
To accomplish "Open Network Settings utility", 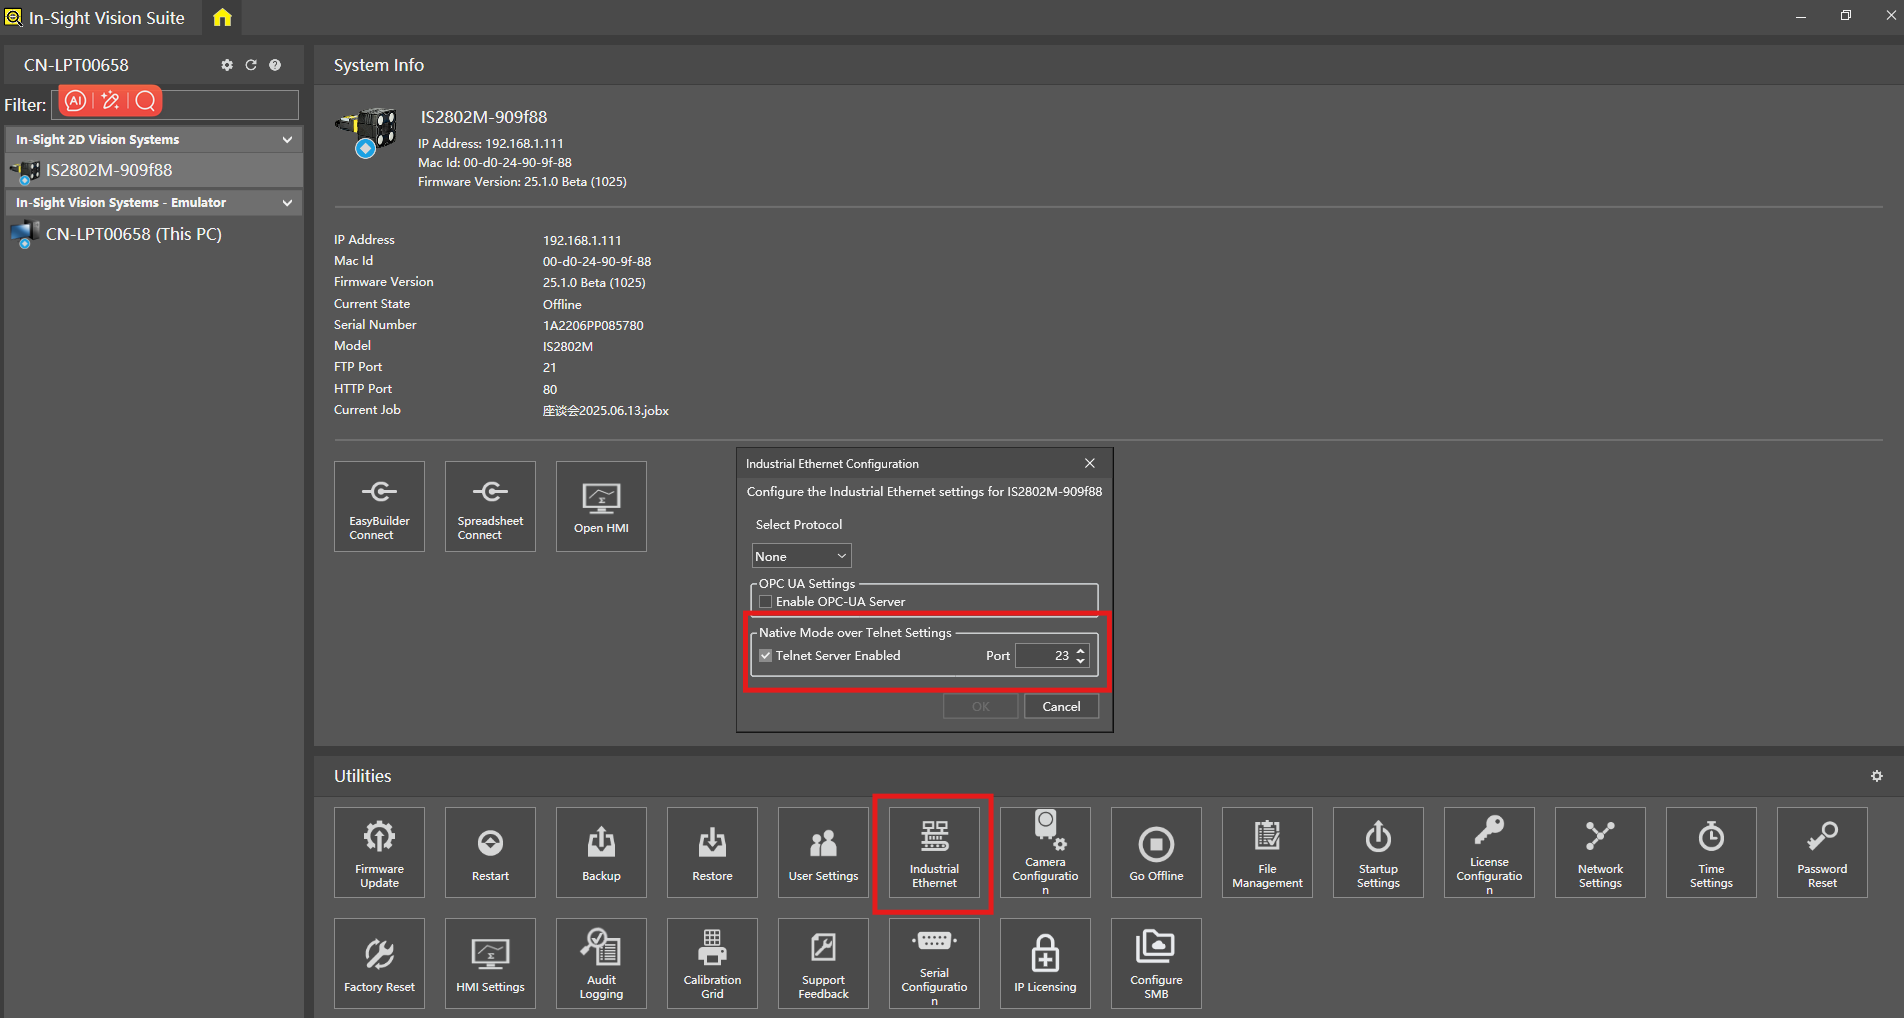I will (1600, 852).
